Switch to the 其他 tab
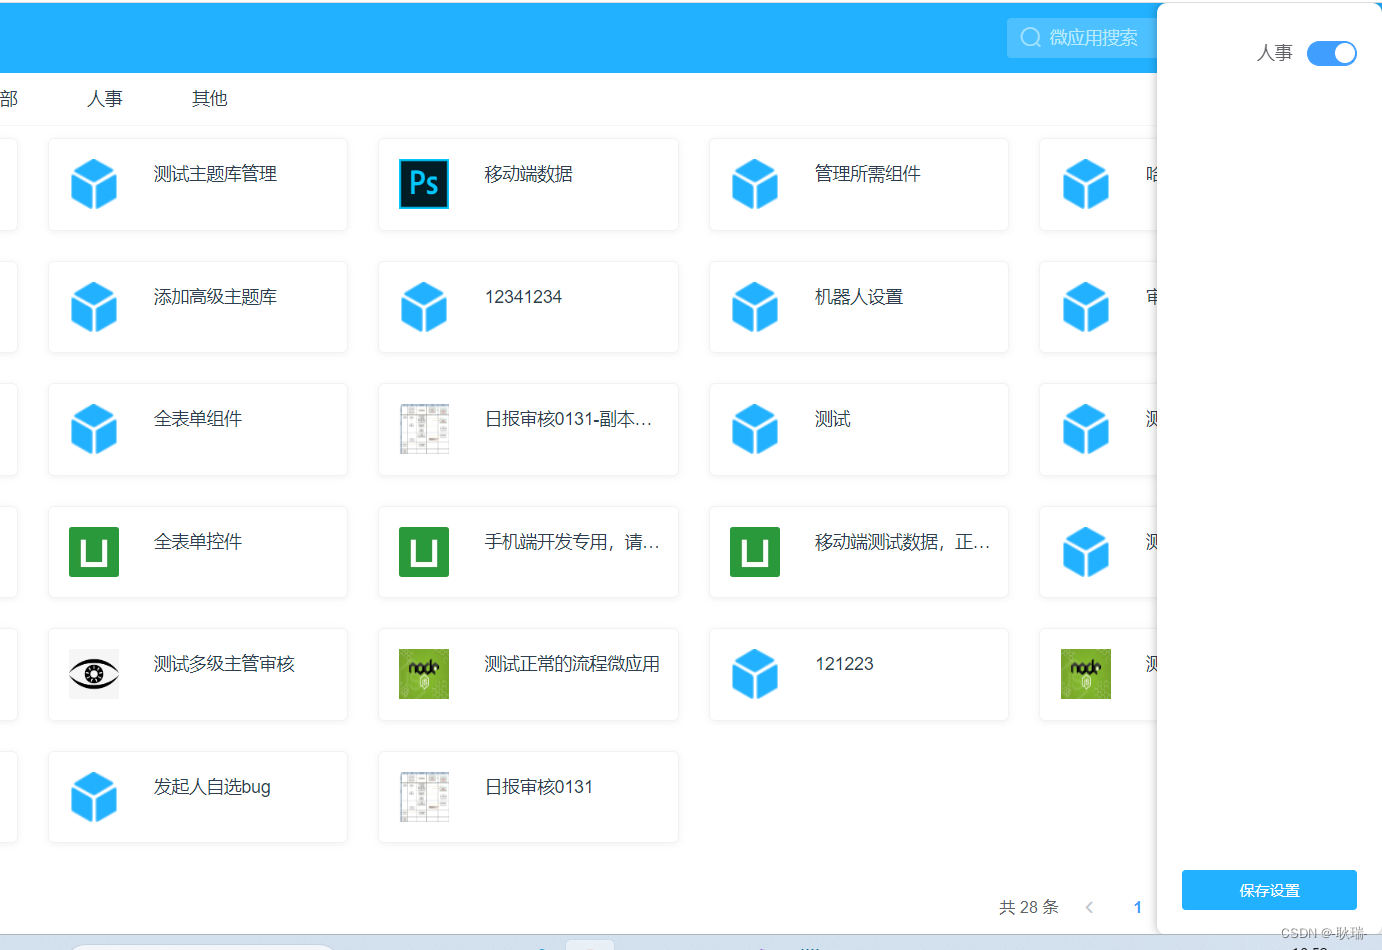Viewport: 1382px width, 950px height. [x=210, y=99]
